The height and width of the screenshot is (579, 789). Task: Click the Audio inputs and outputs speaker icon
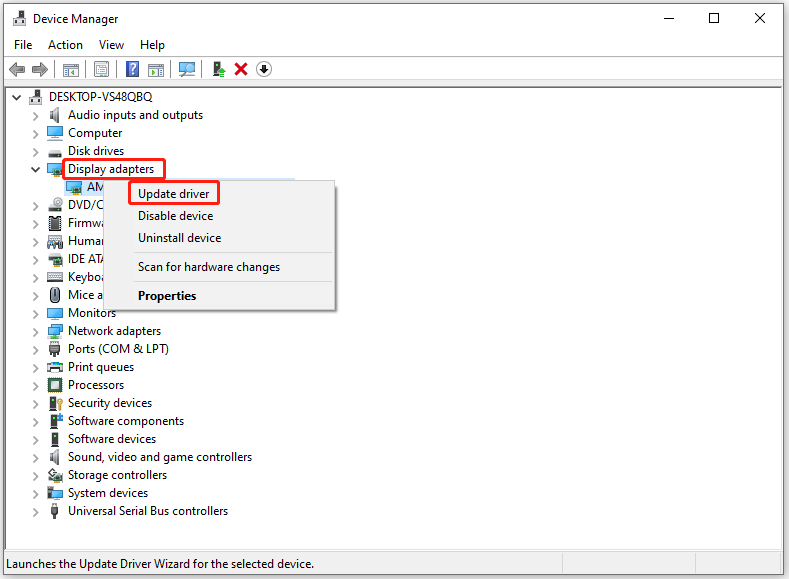click(54, 115)
